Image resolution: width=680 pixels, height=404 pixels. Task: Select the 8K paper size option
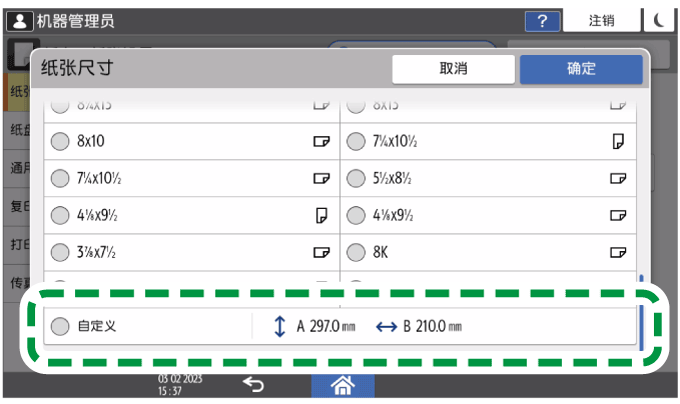point(356,252)
